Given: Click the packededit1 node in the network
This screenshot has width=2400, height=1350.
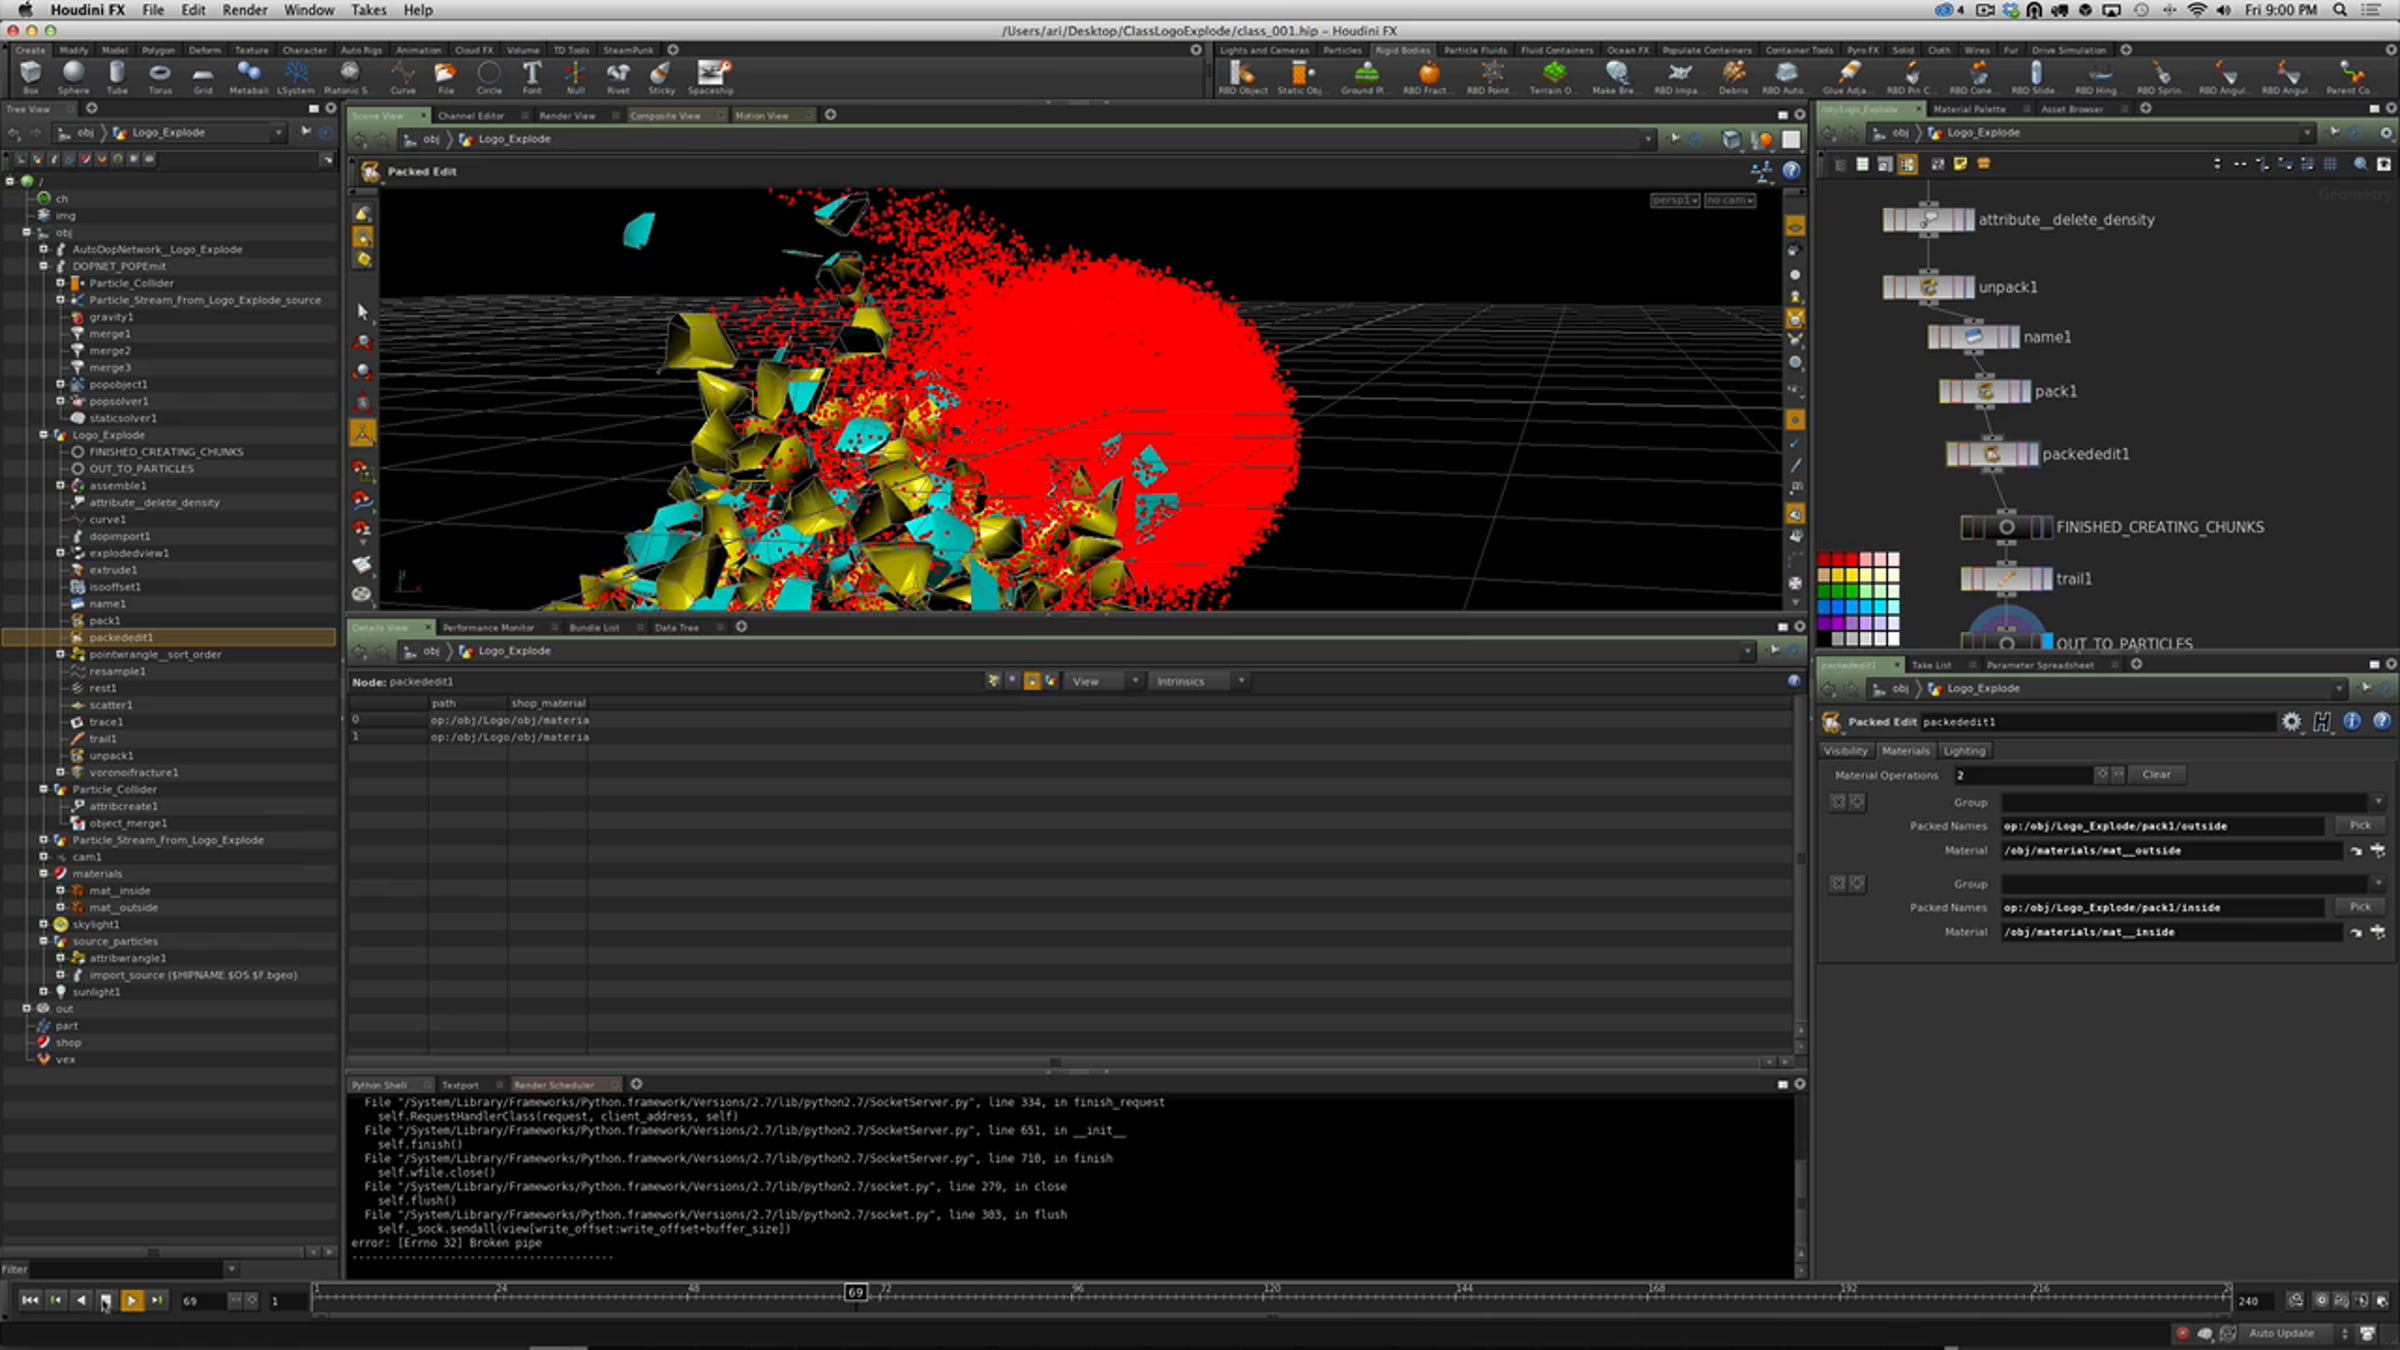Looking at the screenshot, I should [1992, 454].
